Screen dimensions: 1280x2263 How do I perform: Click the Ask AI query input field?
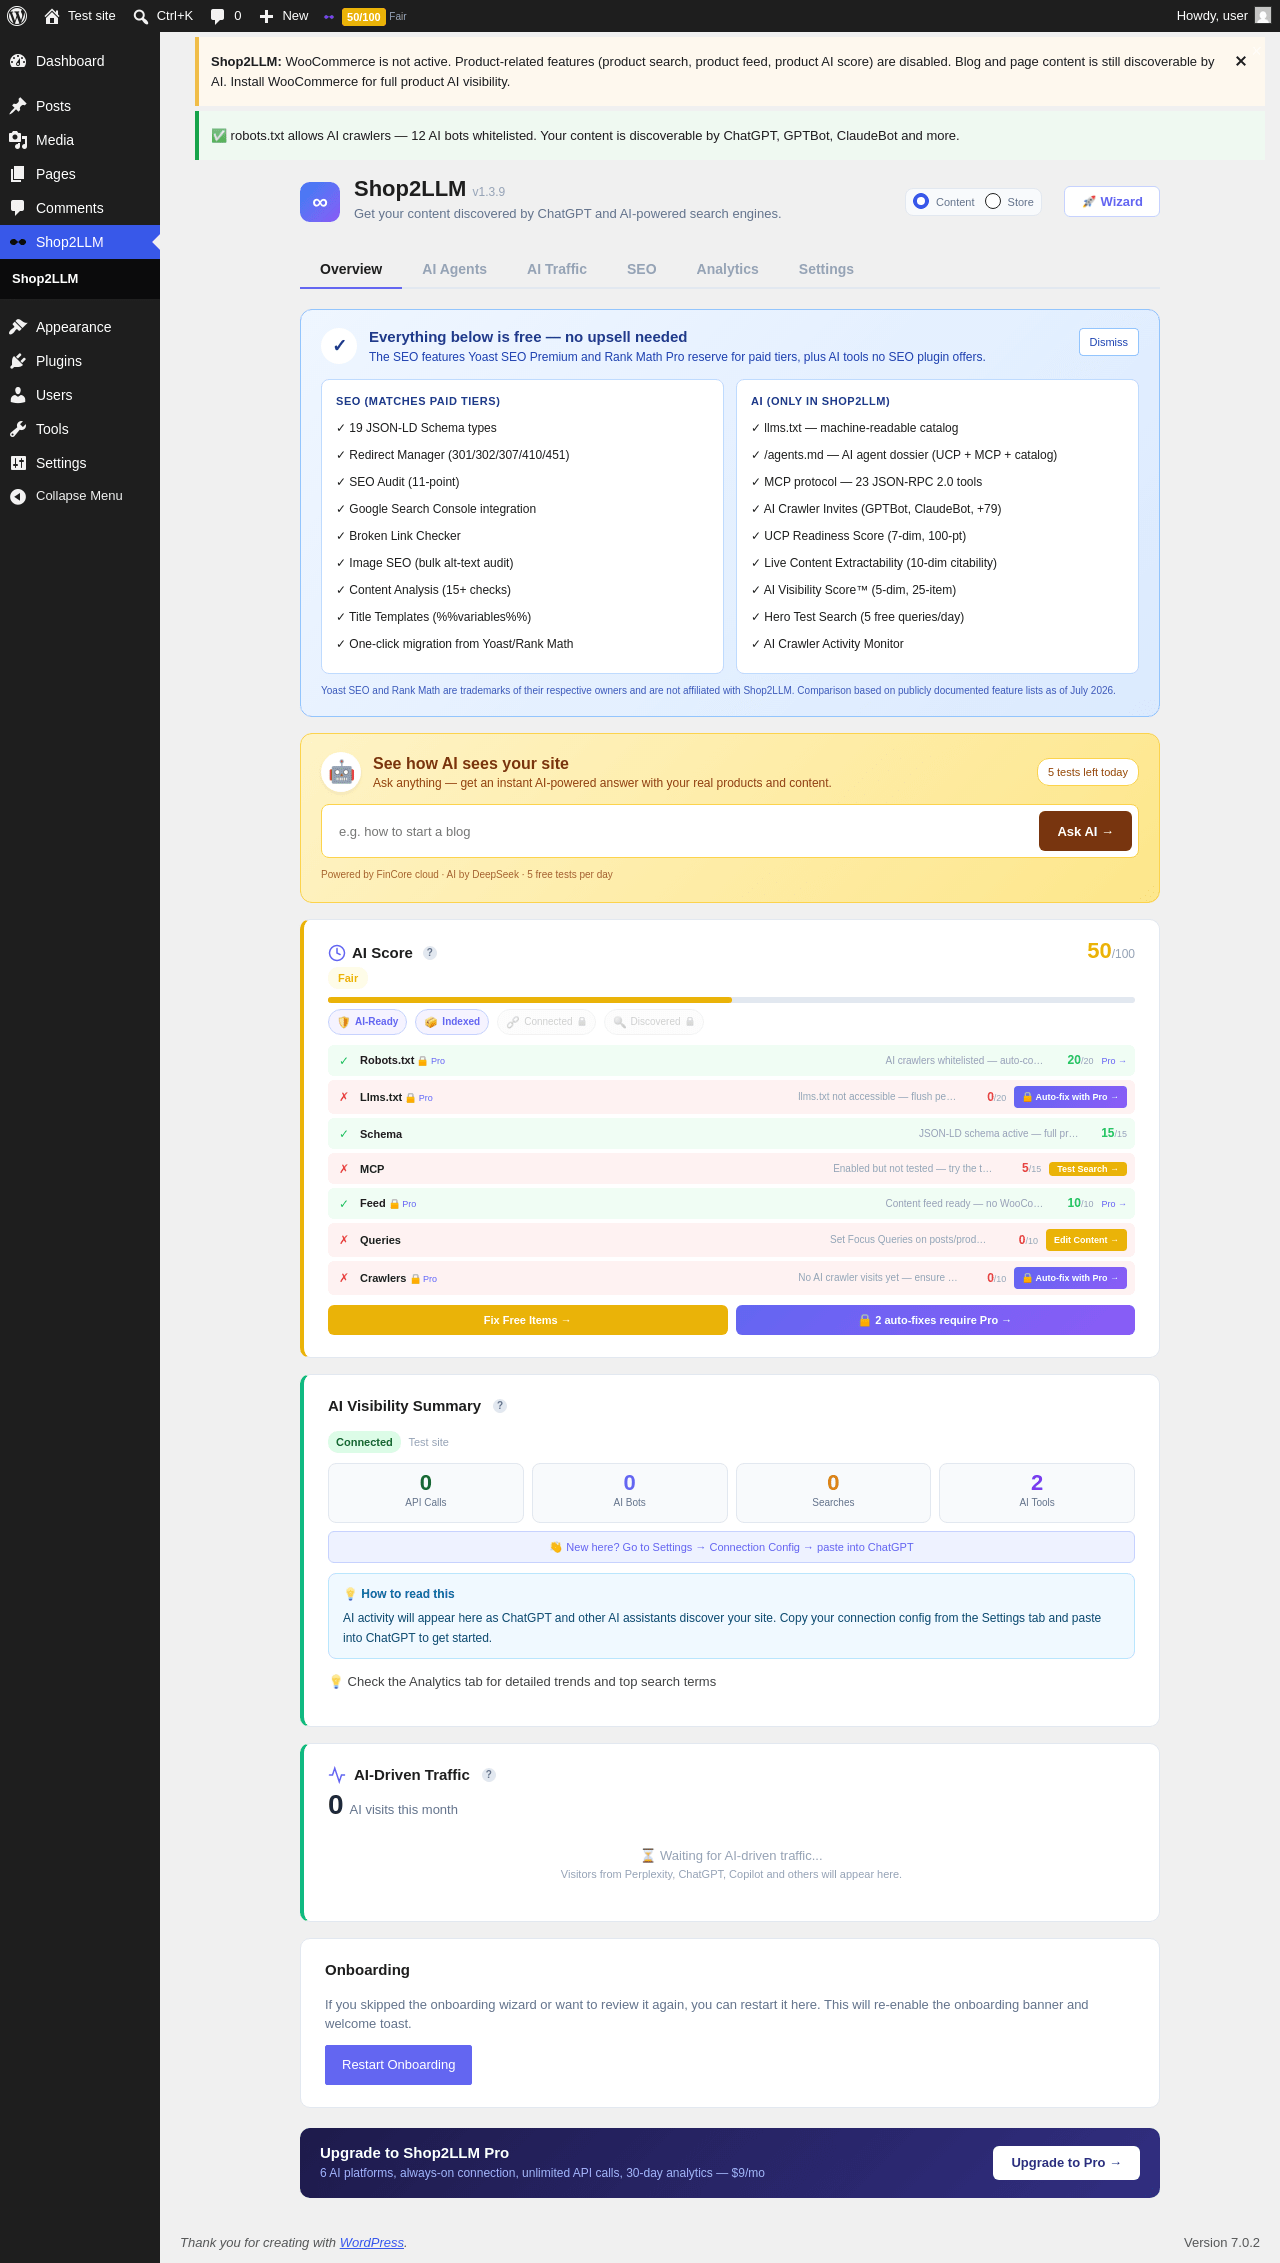(x=682, y=831)
